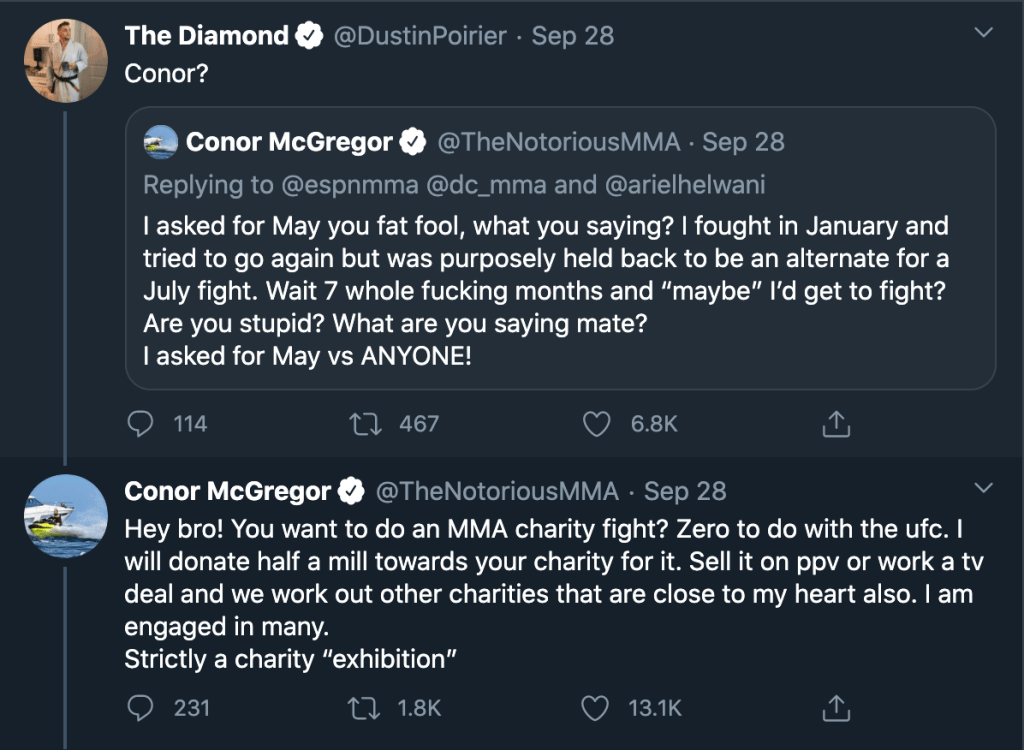The width and height of the screenshot is (1024, 750).
Task: Retweet Dustin Poirier's "Conor?" tweet
Action: pos(364,424)
